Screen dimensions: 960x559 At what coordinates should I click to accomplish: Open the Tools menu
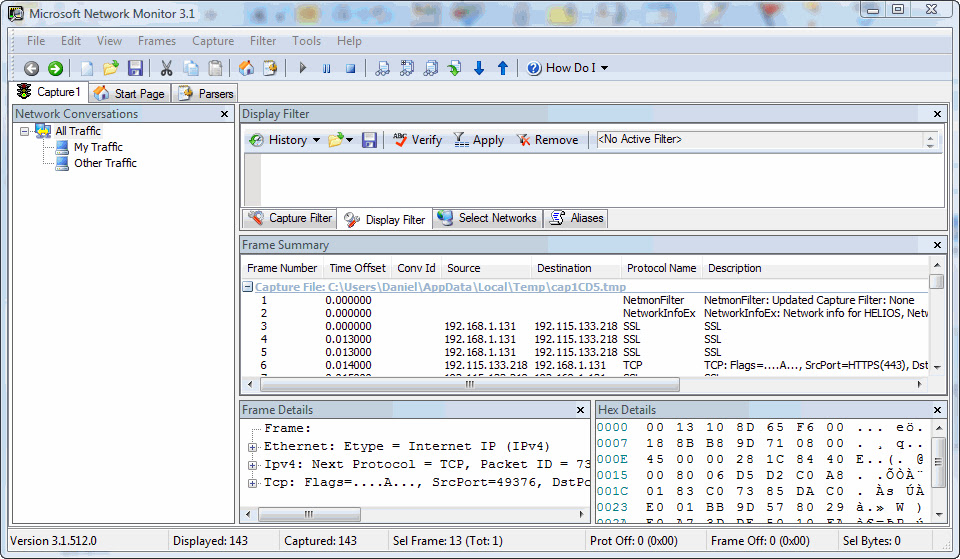pyautogui.click(x=306, y=41)
